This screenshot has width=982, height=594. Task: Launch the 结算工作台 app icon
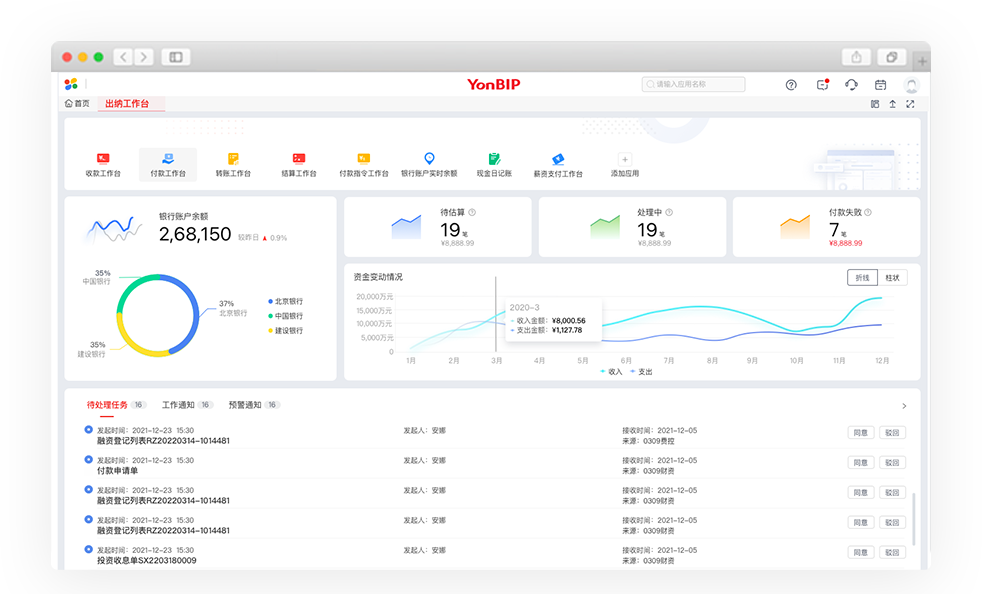[x=298, y=159]
